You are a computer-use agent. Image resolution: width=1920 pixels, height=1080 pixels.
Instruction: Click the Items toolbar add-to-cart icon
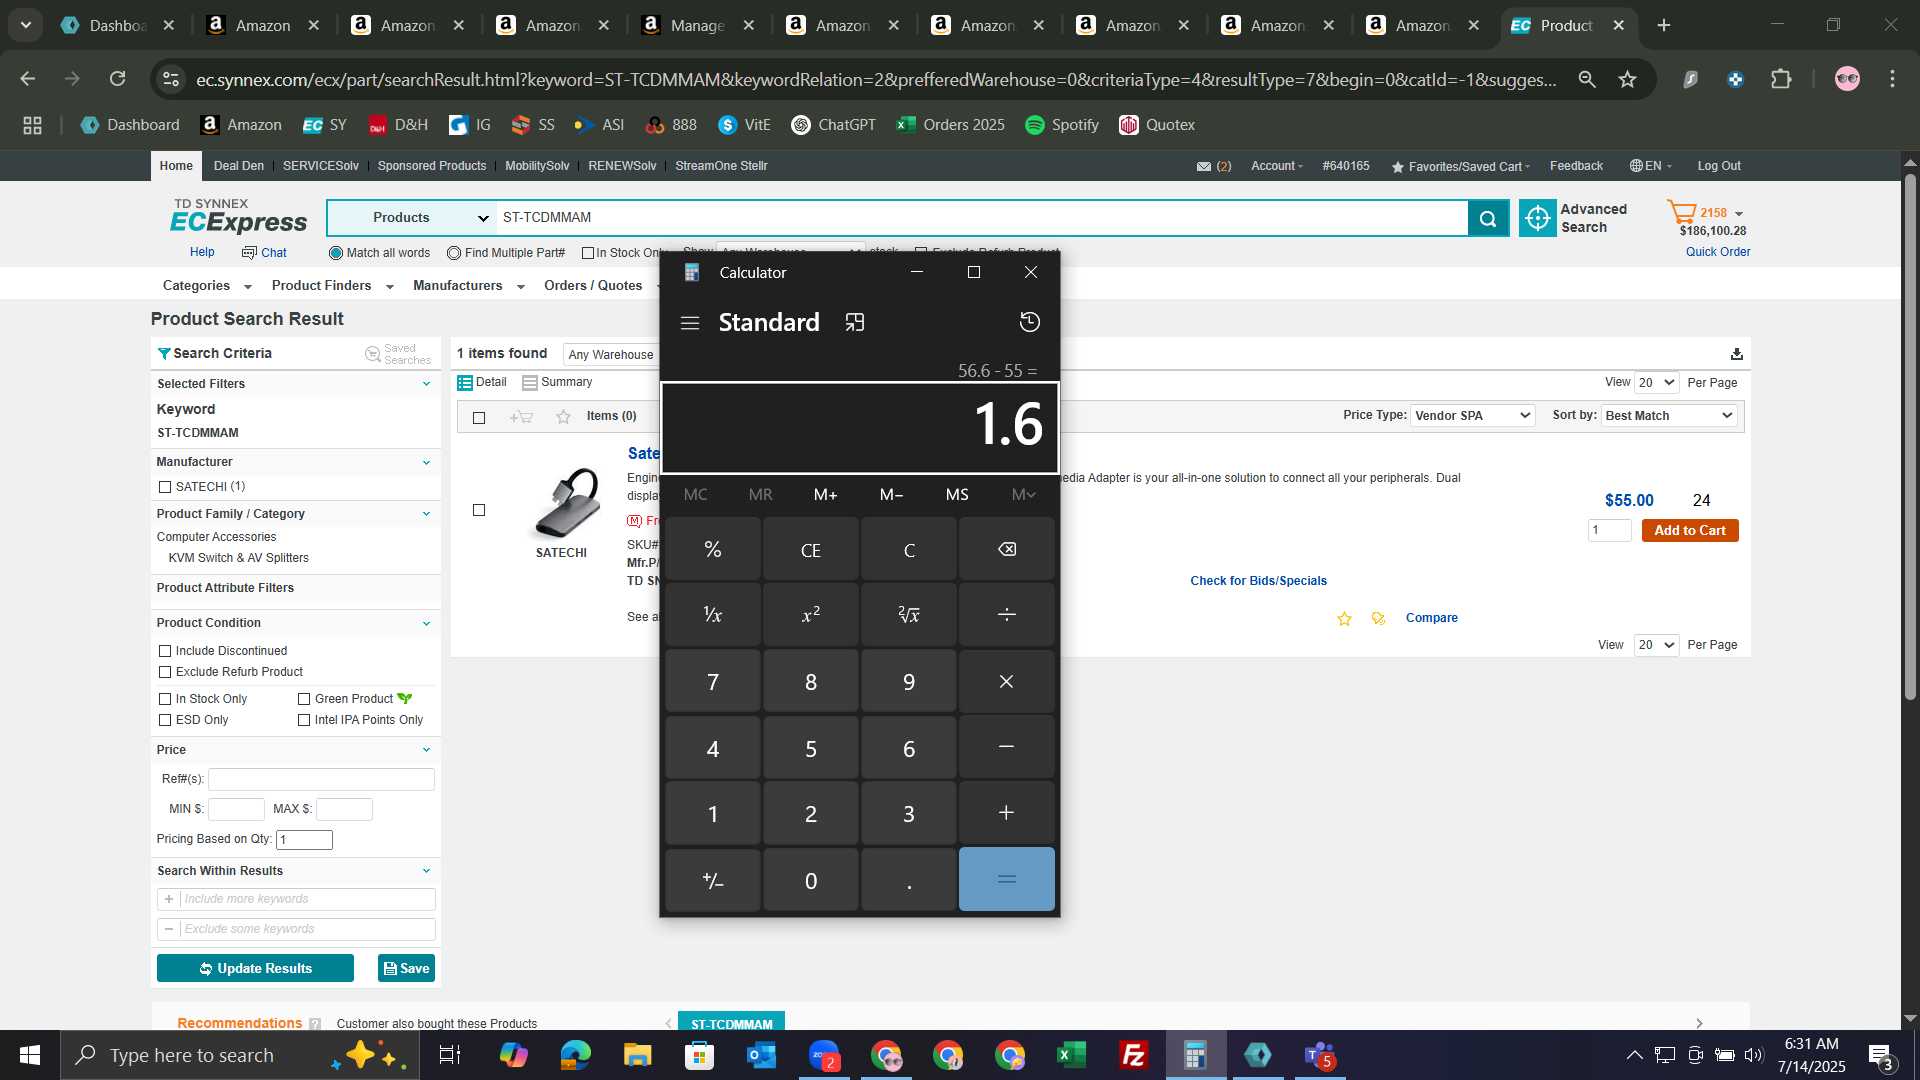click(521, 417)
